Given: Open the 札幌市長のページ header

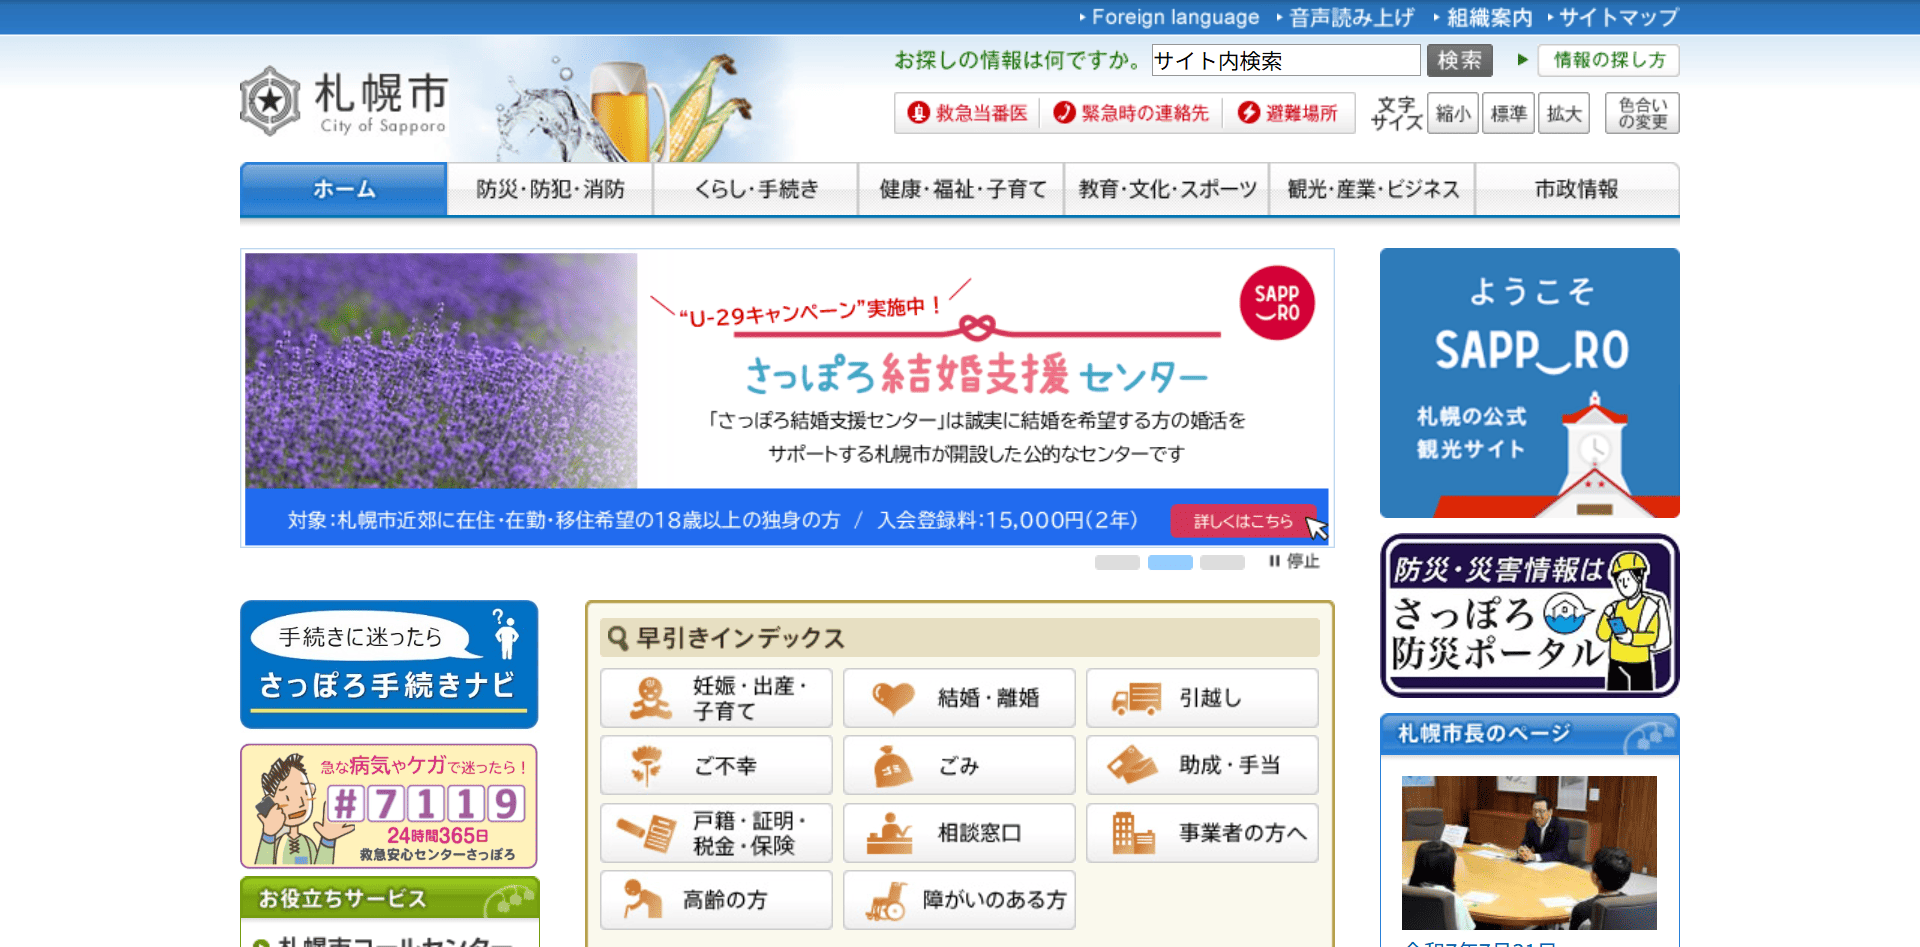Looking at the screenshot, I should tap(1529, 734).
